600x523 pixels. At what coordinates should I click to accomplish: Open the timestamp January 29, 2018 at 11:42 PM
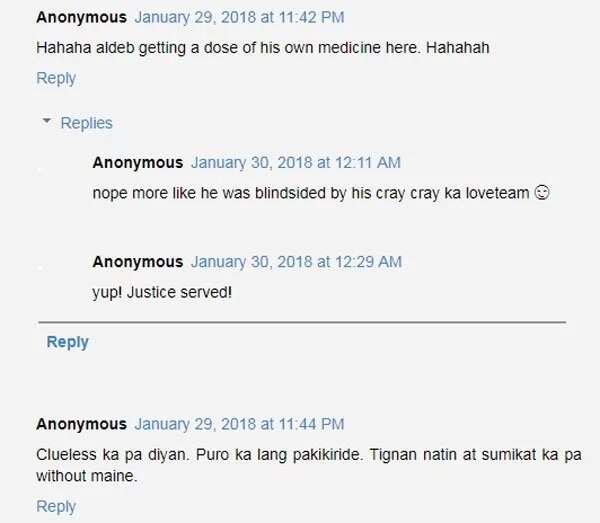coord(240,17)
